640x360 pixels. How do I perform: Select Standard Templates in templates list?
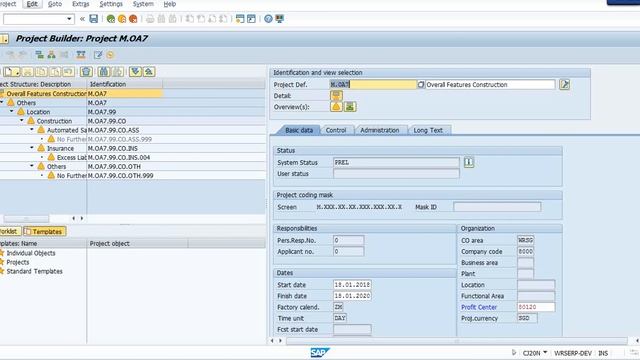pyautogui.click(x=34, y=271)
